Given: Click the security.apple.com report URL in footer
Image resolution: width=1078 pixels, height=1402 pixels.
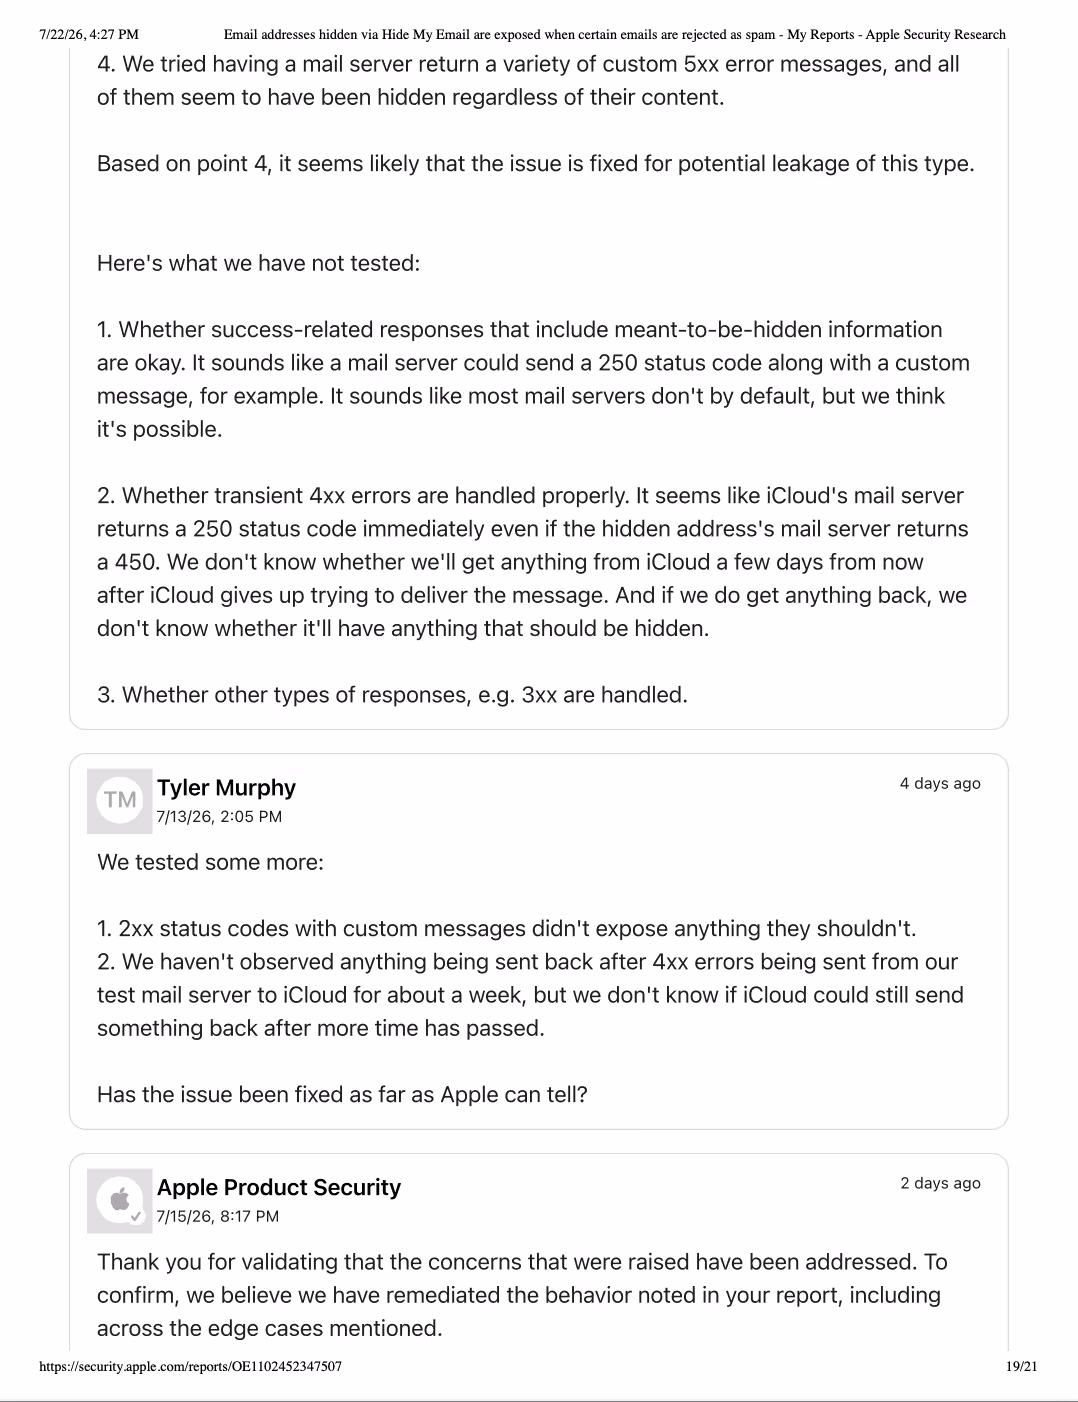Looking at the screenshot, I should click(x=191, y=1366).
